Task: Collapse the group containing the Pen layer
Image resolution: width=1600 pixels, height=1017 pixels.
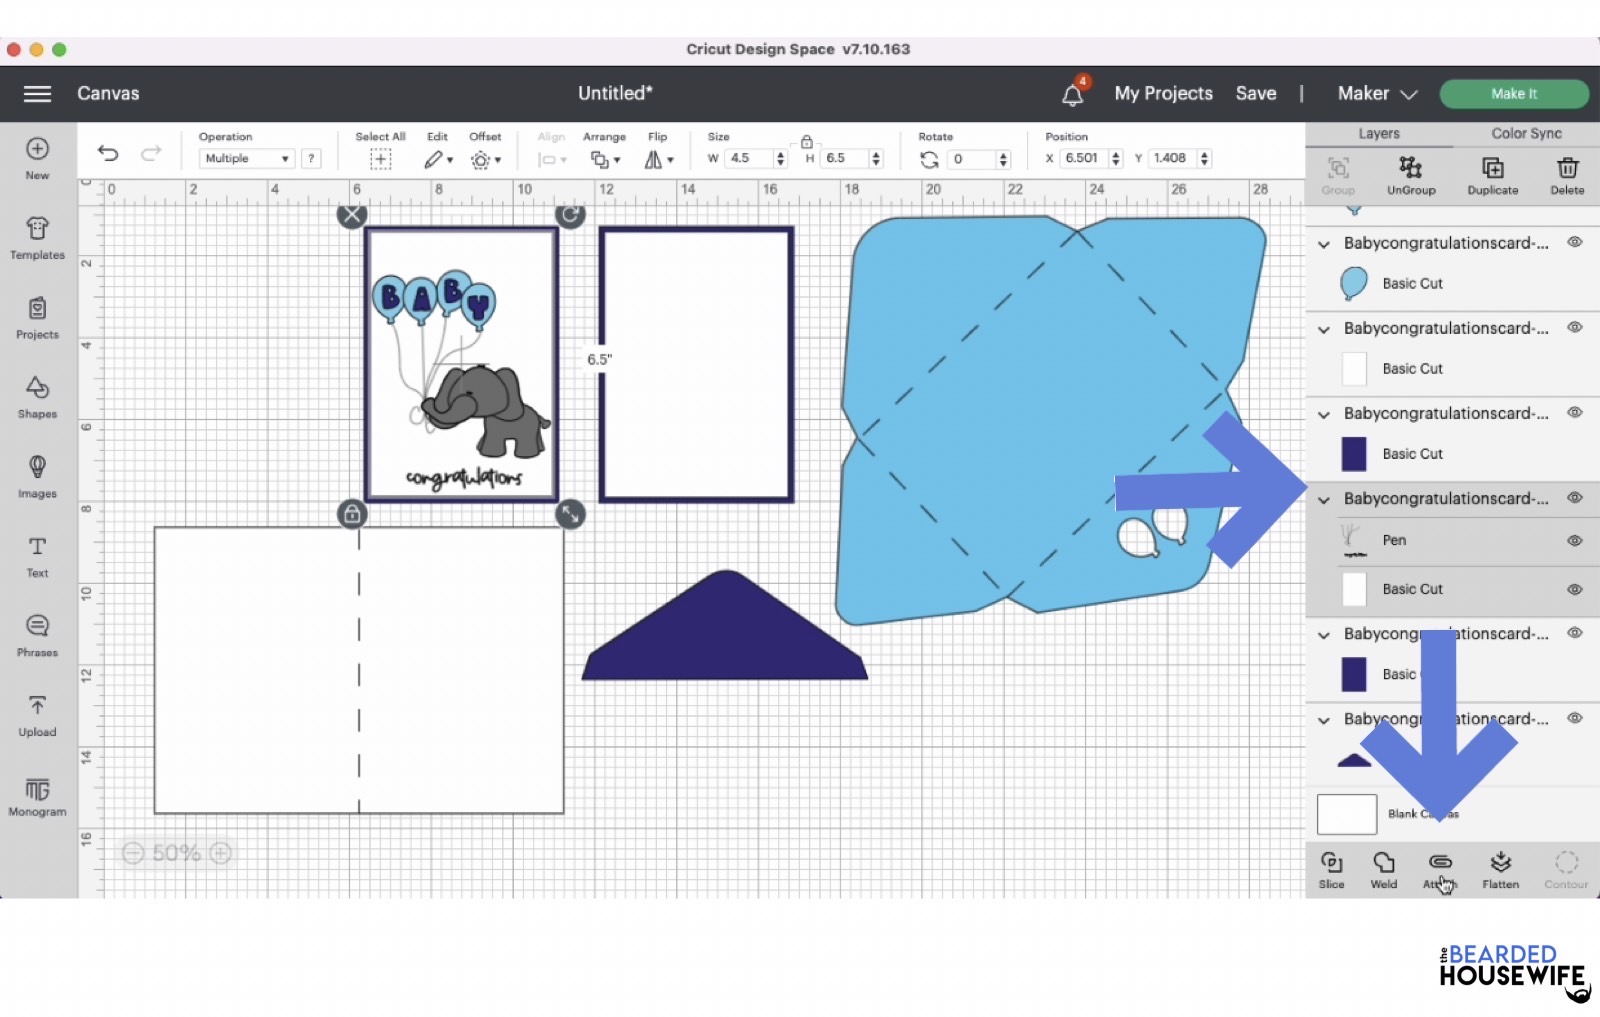Action: click(1324, 499)
